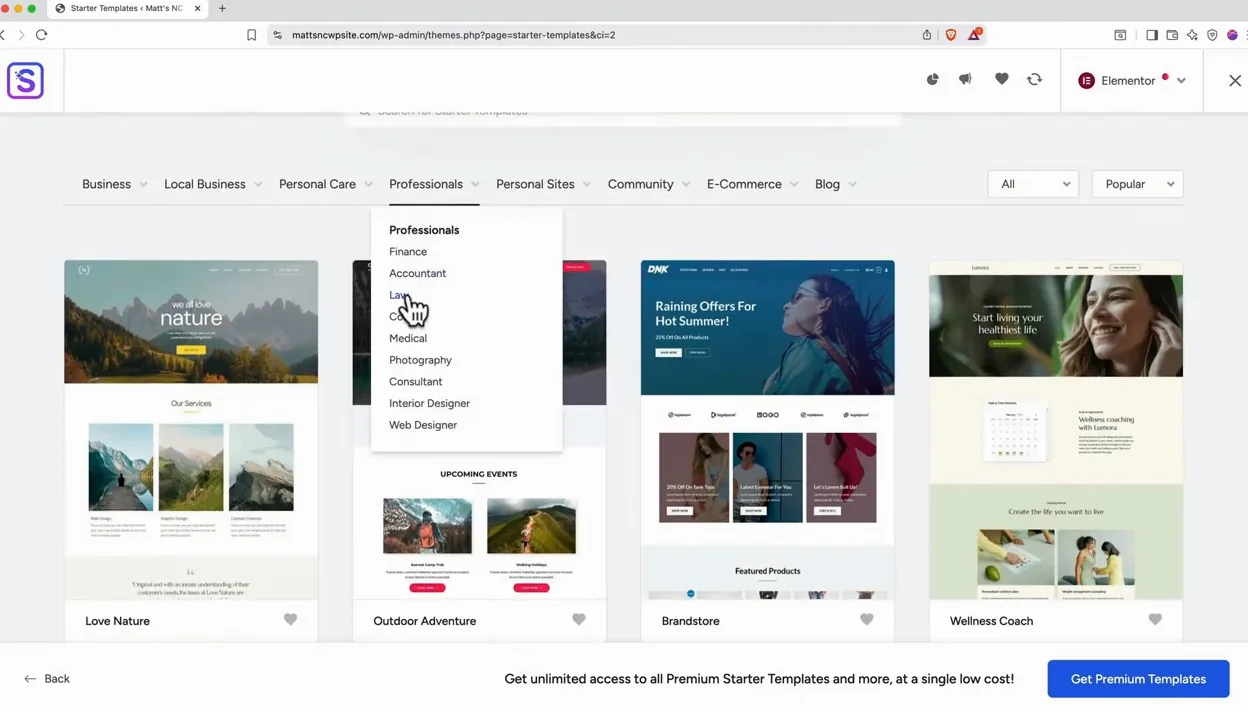The width and height of the screenshot is (1248, 712).
Task: Open the Love Nature template preview
Action: pyautogui.click(x=191, y=430)
